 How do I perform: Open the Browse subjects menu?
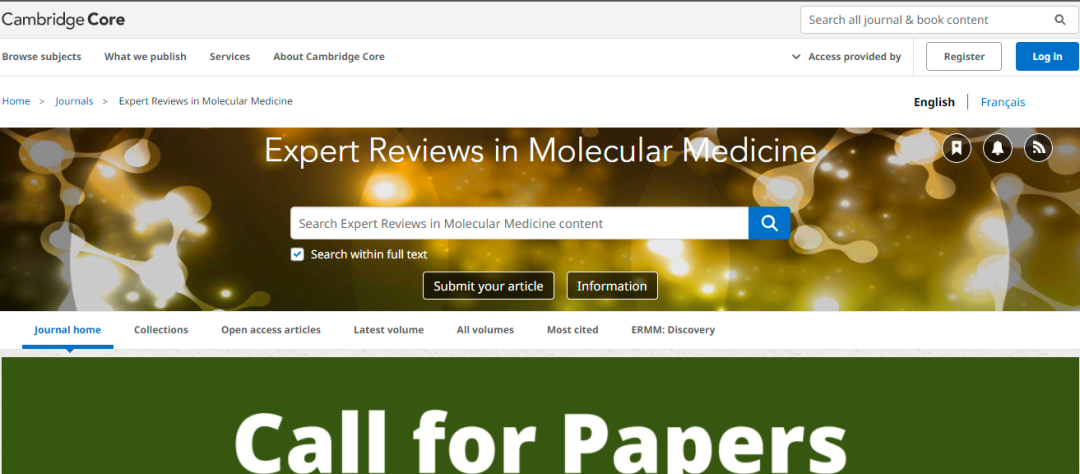tap(42, 57)
